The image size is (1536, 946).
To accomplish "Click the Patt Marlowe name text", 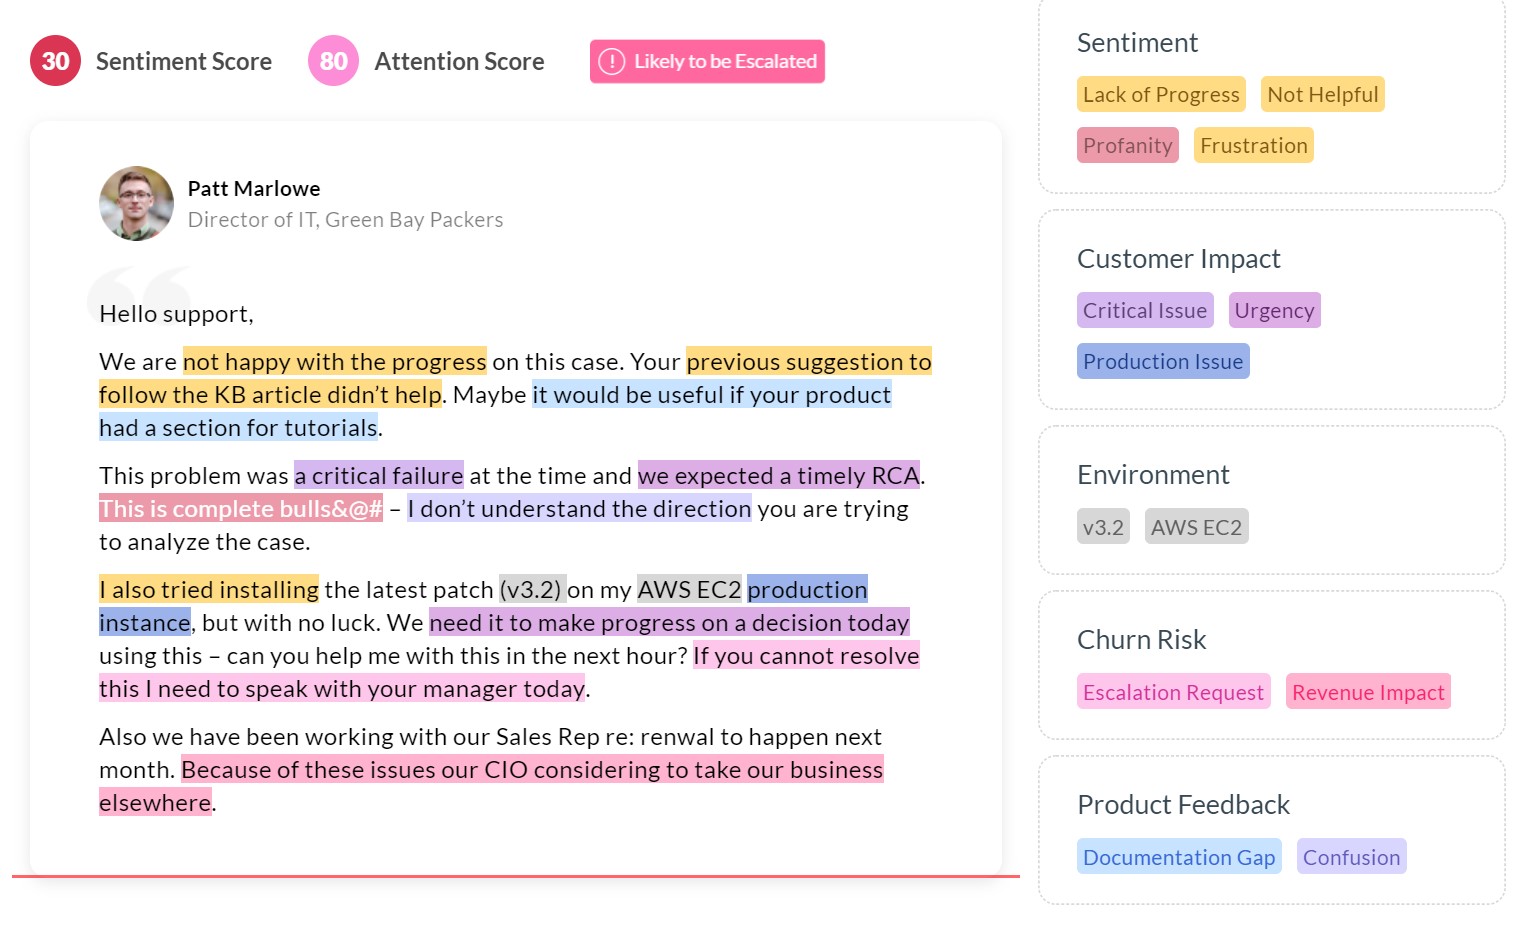I will click(254, 189).
